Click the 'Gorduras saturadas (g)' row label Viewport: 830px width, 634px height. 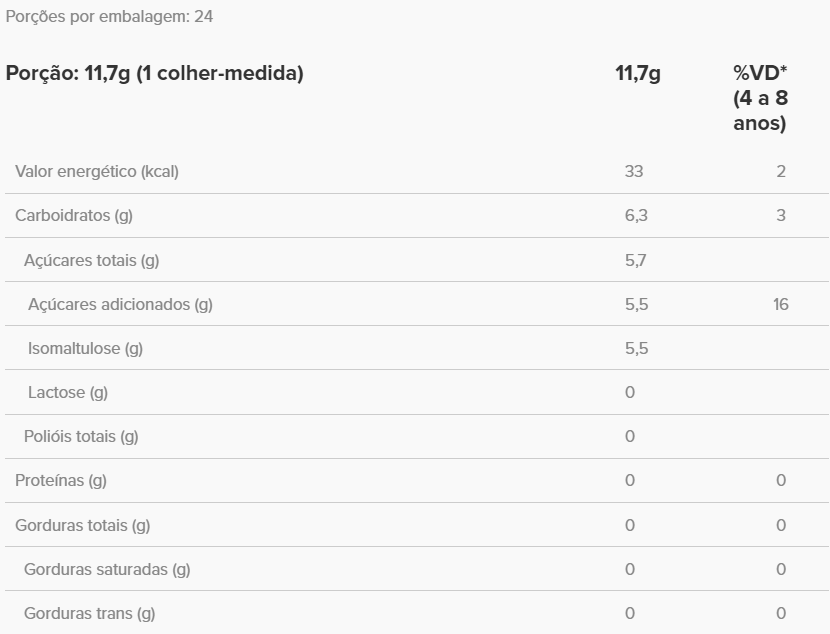pyautogui.click(x=107, y=569)
